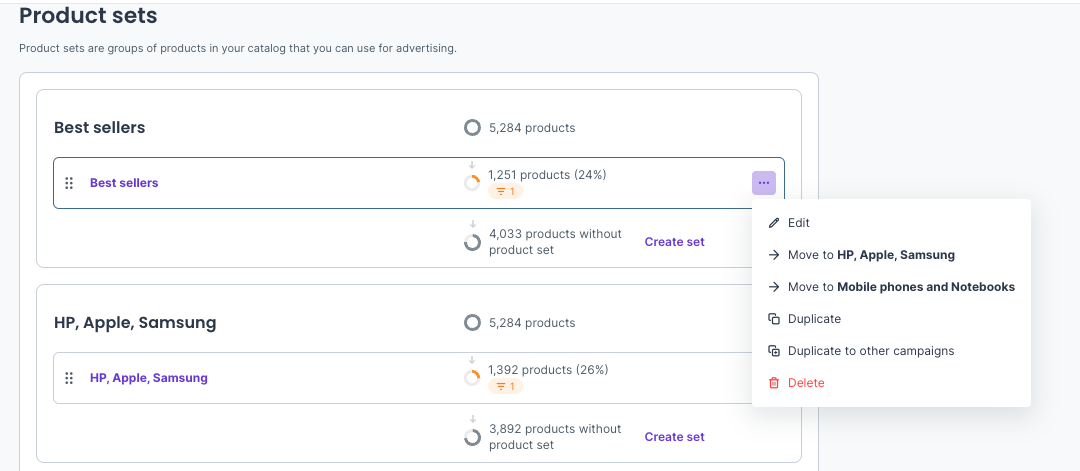Screen dimensions: 1080x471
Task: Click the orange filter badge under 1,392 products
Action: click(x=505, y=386)
